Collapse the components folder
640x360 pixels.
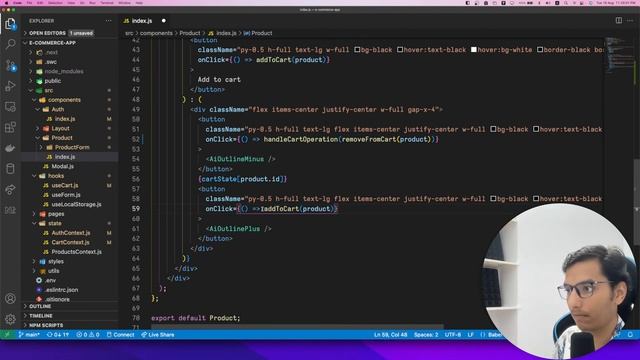64,100
